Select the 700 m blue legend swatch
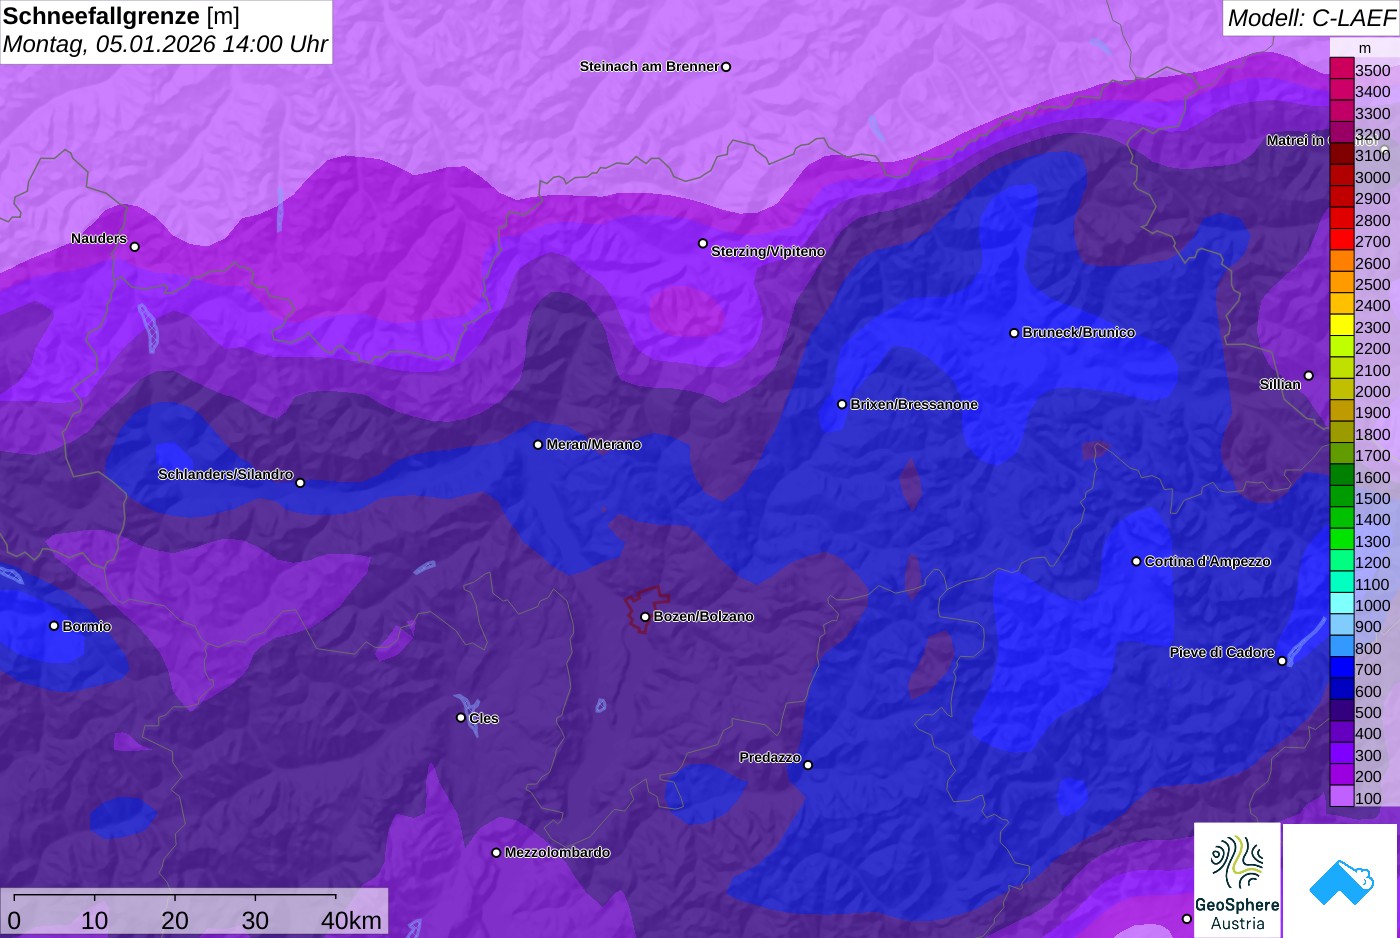This screenshot has height=938, width=1400. click(x=1341, y=668)
